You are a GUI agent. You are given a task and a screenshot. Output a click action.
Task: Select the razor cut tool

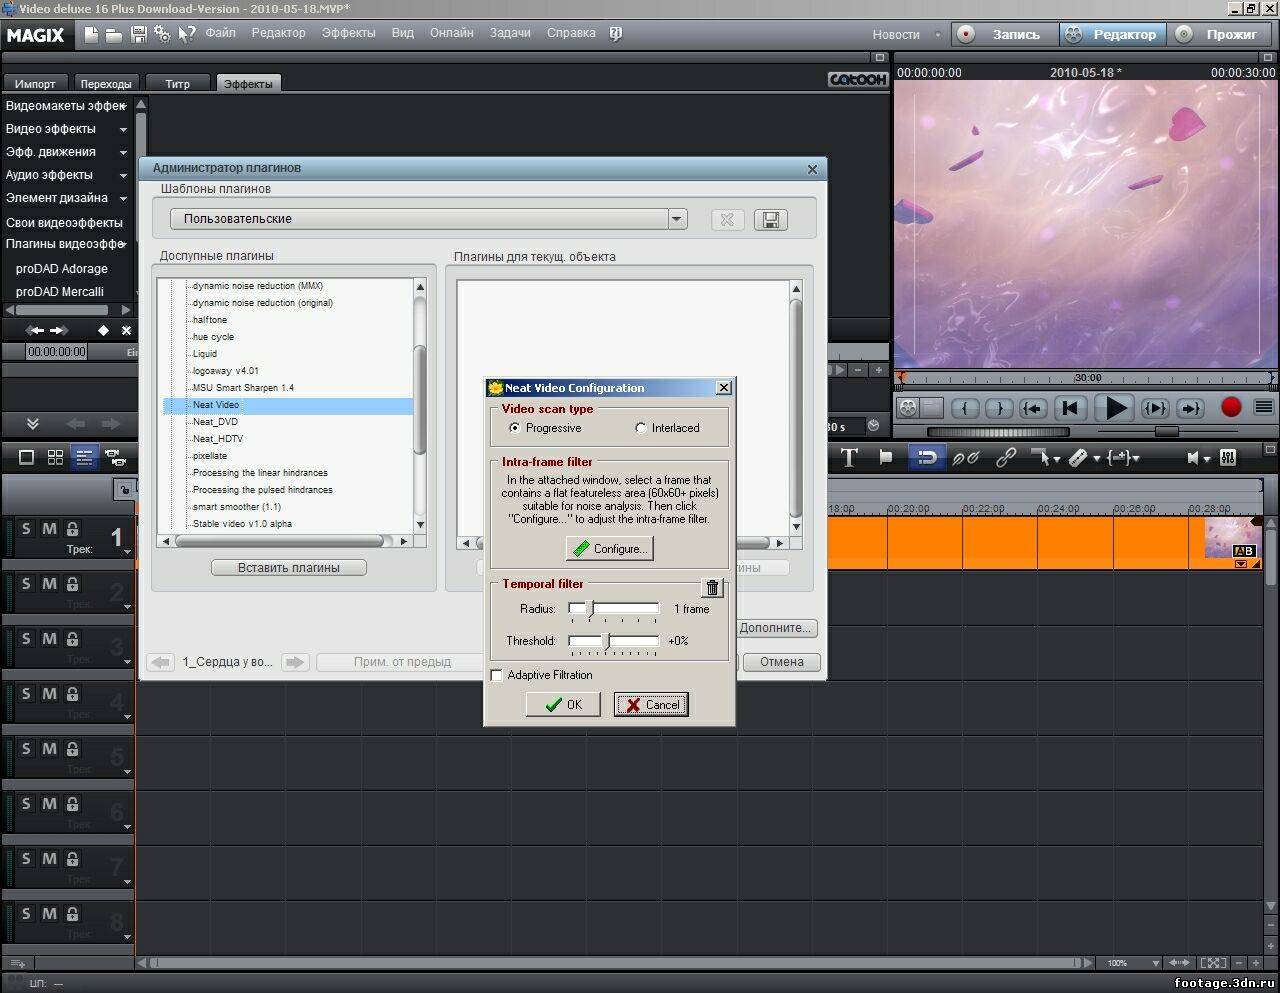pos(1078,457)
